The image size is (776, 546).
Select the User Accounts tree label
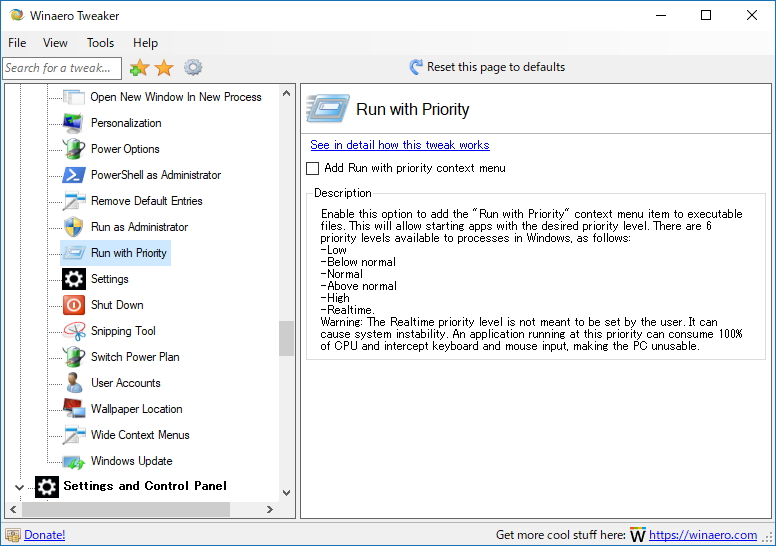(x=126, y=383)
